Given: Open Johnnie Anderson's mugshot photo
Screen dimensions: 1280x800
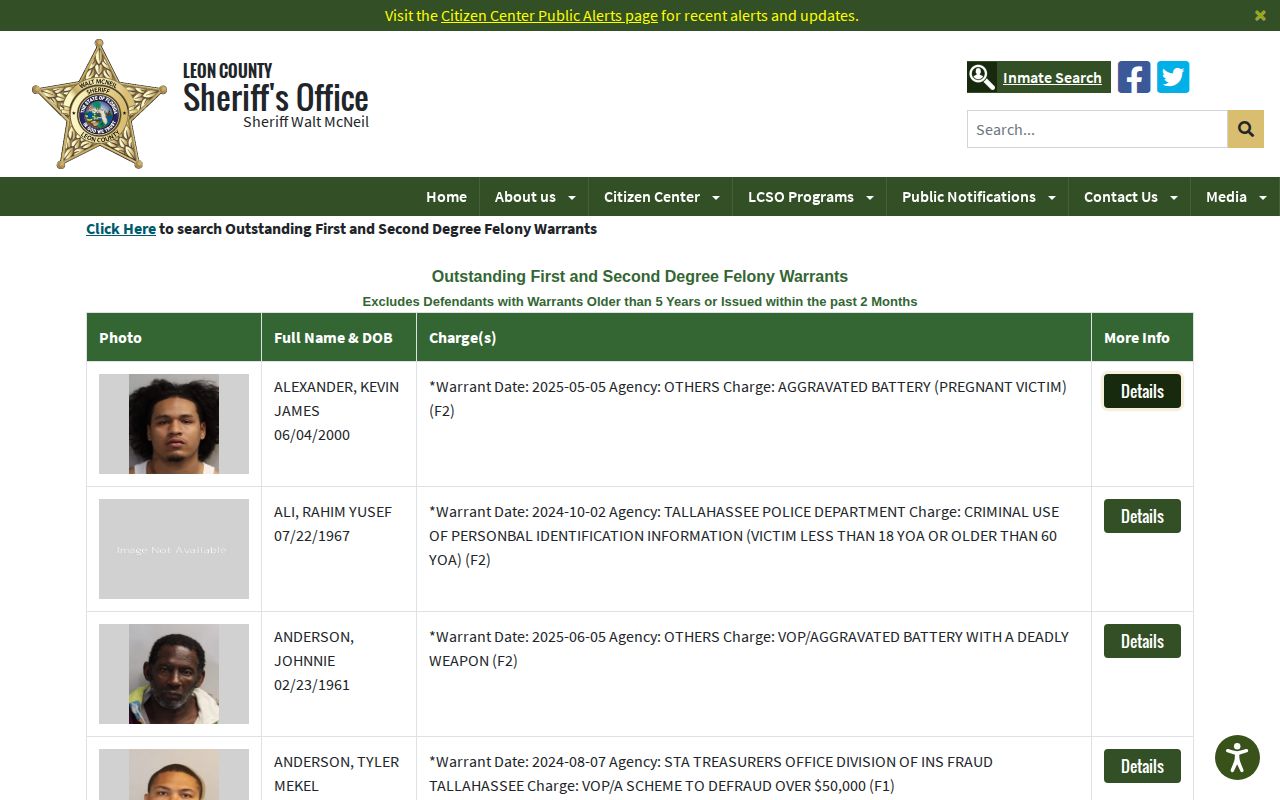Looking at the screenshot, I should click(174, 674).
